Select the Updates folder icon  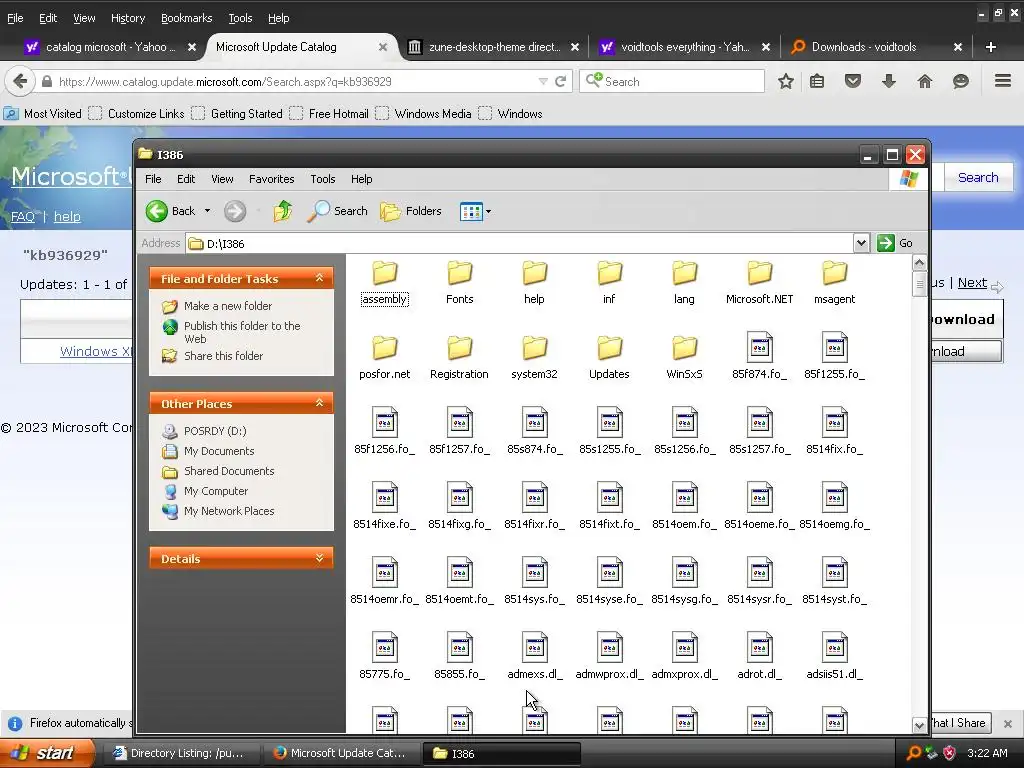pos(609,348)
